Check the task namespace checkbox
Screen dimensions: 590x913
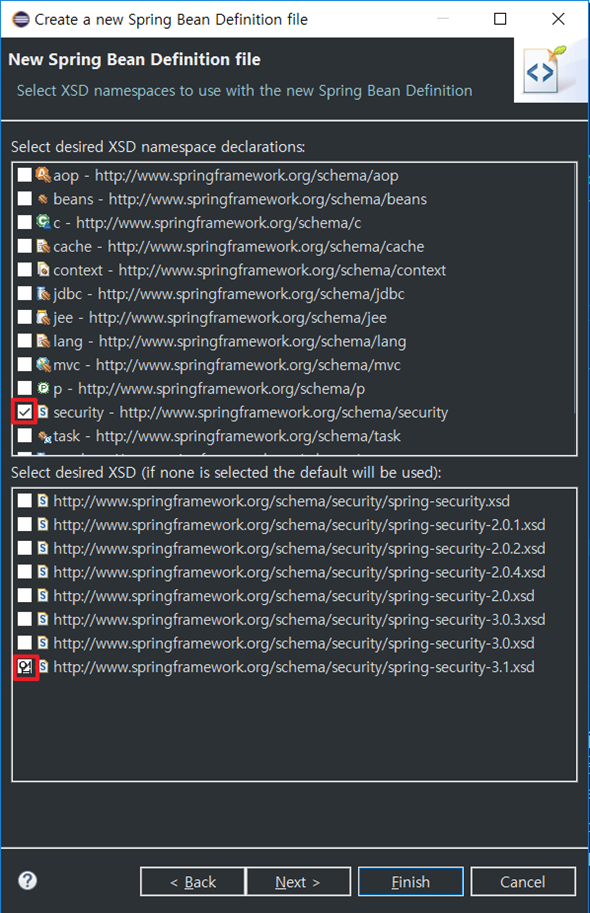click(x=24, y=436)
